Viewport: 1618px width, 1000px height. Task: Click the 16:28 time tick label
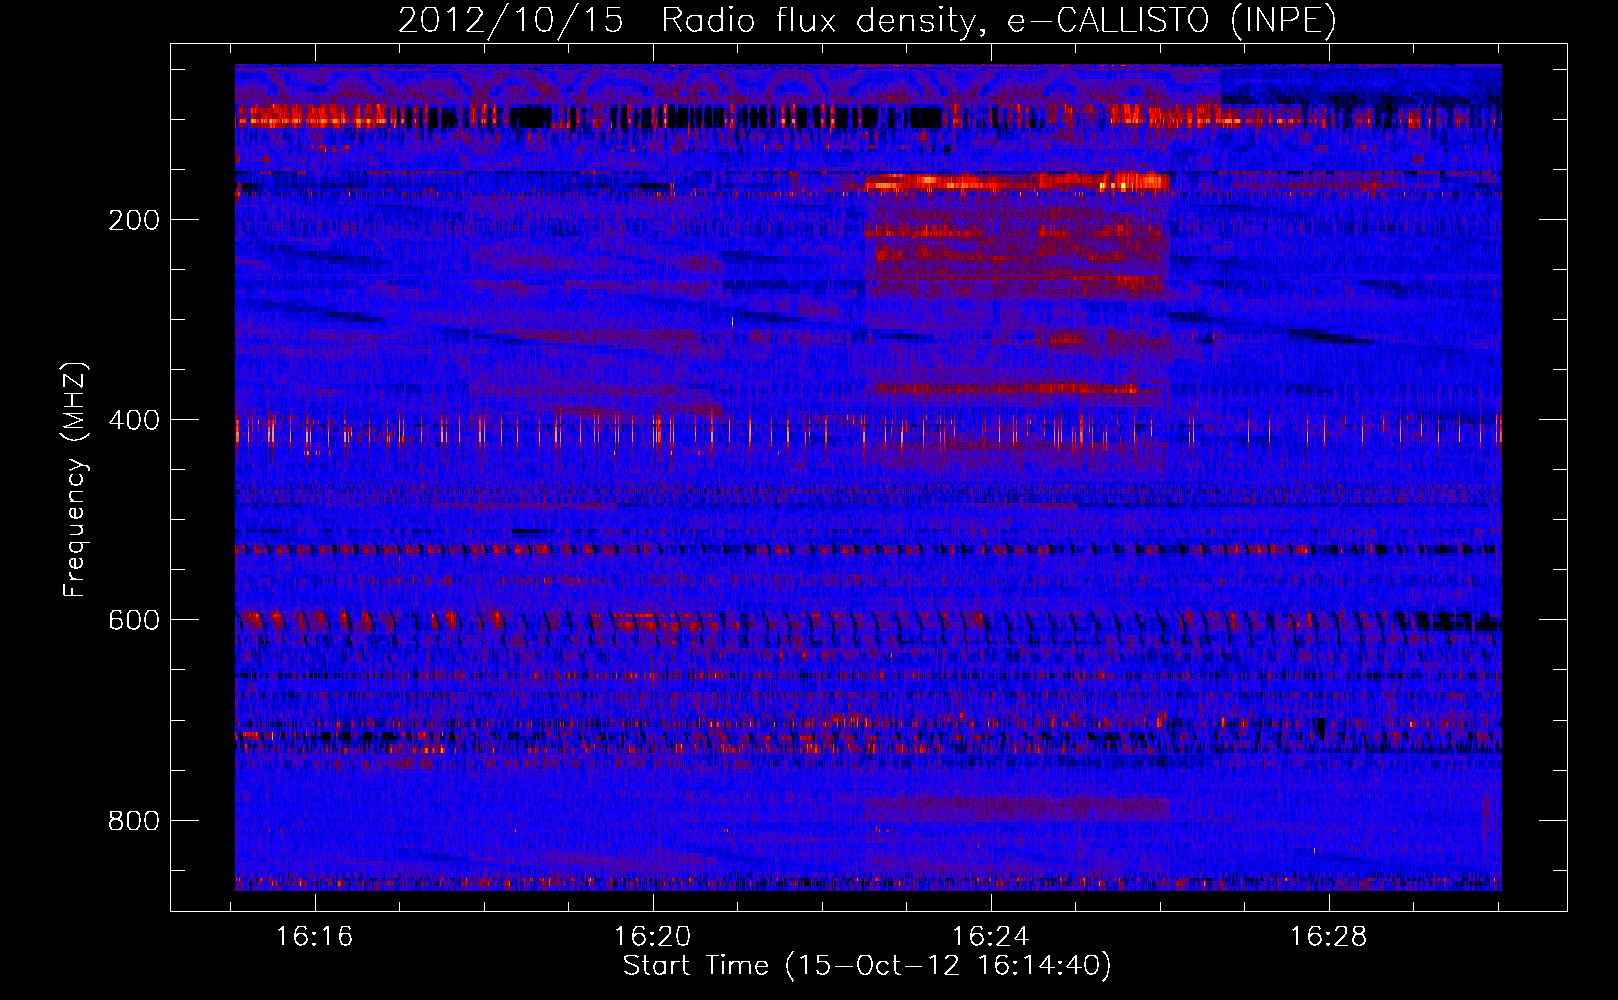(1329, 937)
